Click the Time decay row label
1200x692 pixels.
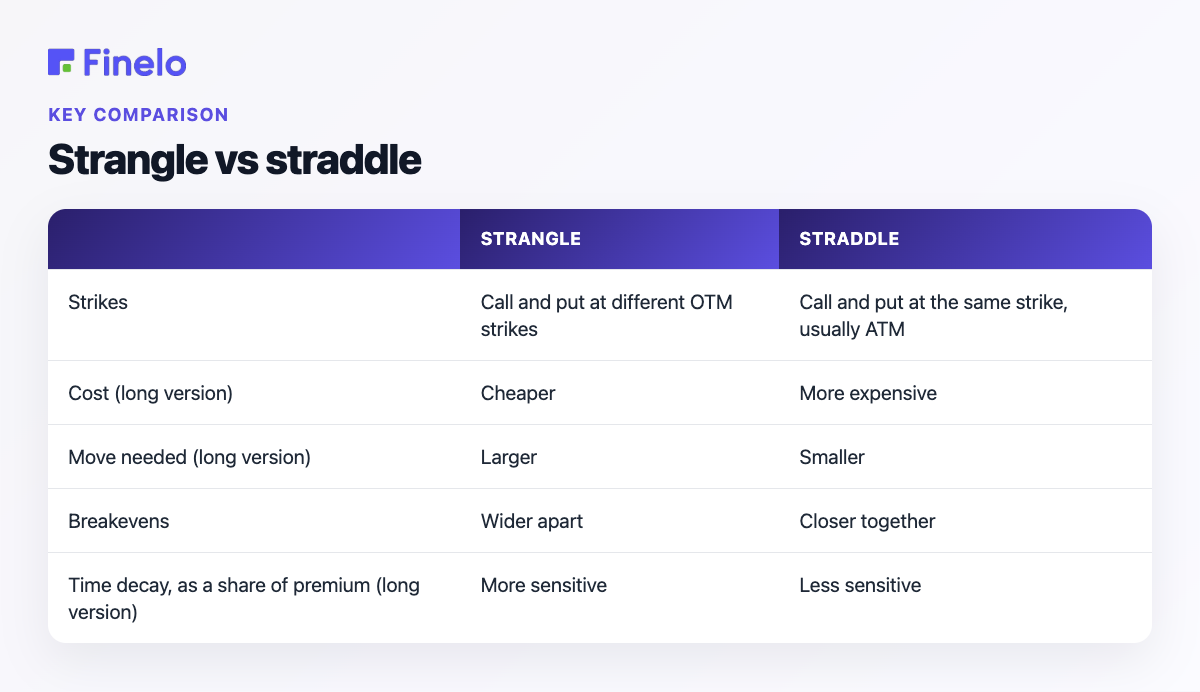tap(244, 598)
